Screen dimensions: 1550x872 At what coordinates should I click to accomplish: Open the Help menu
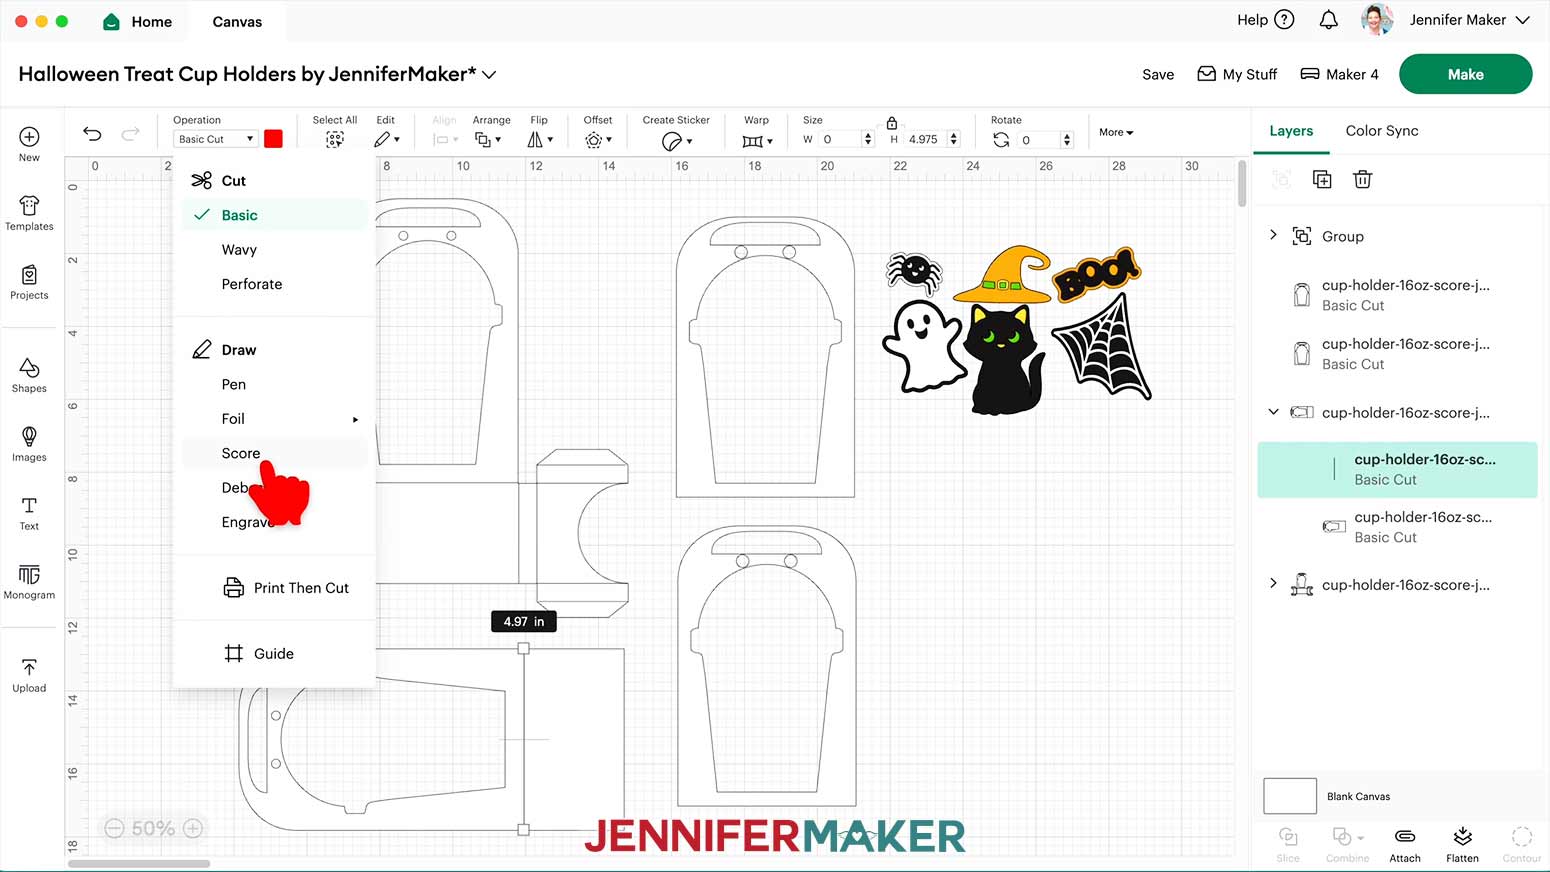(x=1265, y=19)
